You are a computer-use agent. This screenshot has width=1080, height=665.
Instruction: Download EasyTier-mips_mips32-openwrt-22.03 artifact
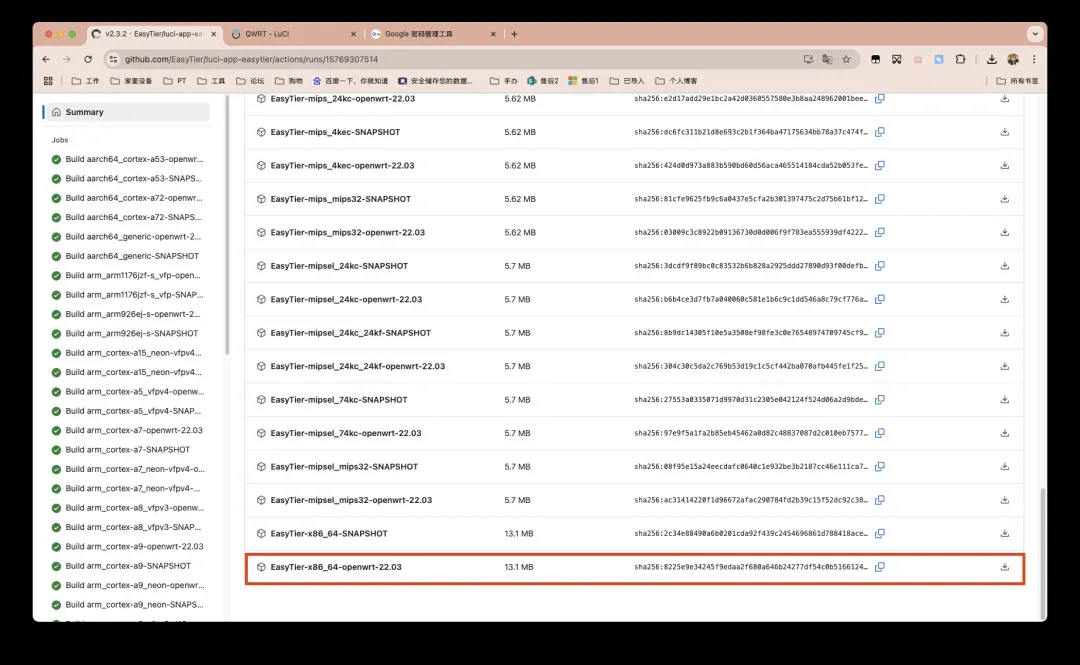click(x=1004, y=232)
